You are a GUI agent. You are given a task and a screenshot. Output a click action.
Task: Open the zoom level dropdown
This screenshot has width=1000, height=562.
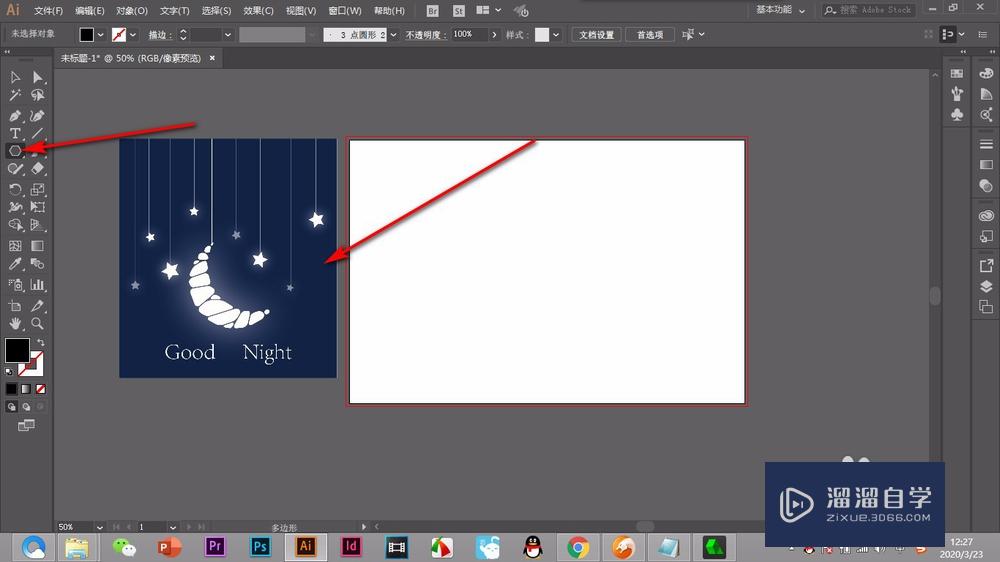tap(99, 528)
